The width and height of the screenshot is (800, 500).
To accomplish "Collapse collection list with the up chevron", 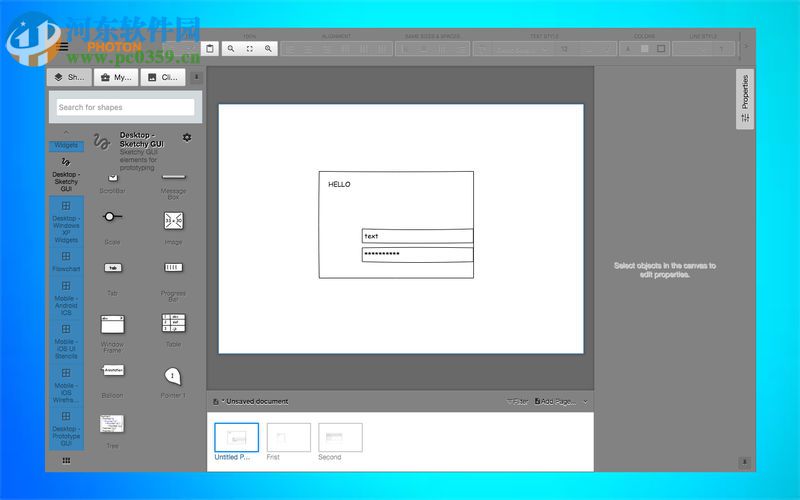I will pyautogui.click(x=66, y=133).
